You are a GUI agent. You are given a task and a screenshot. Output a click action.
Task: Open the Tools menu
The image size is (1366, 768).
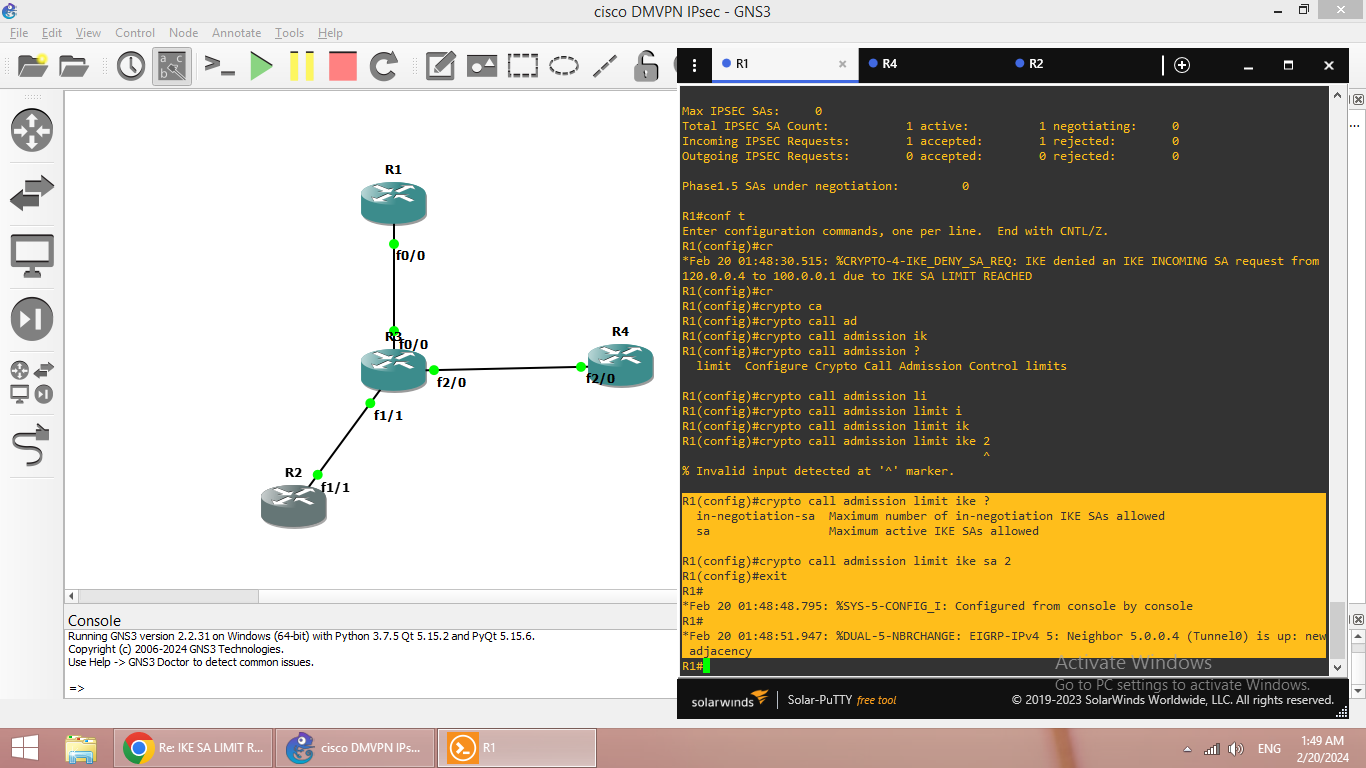[289, 33]
